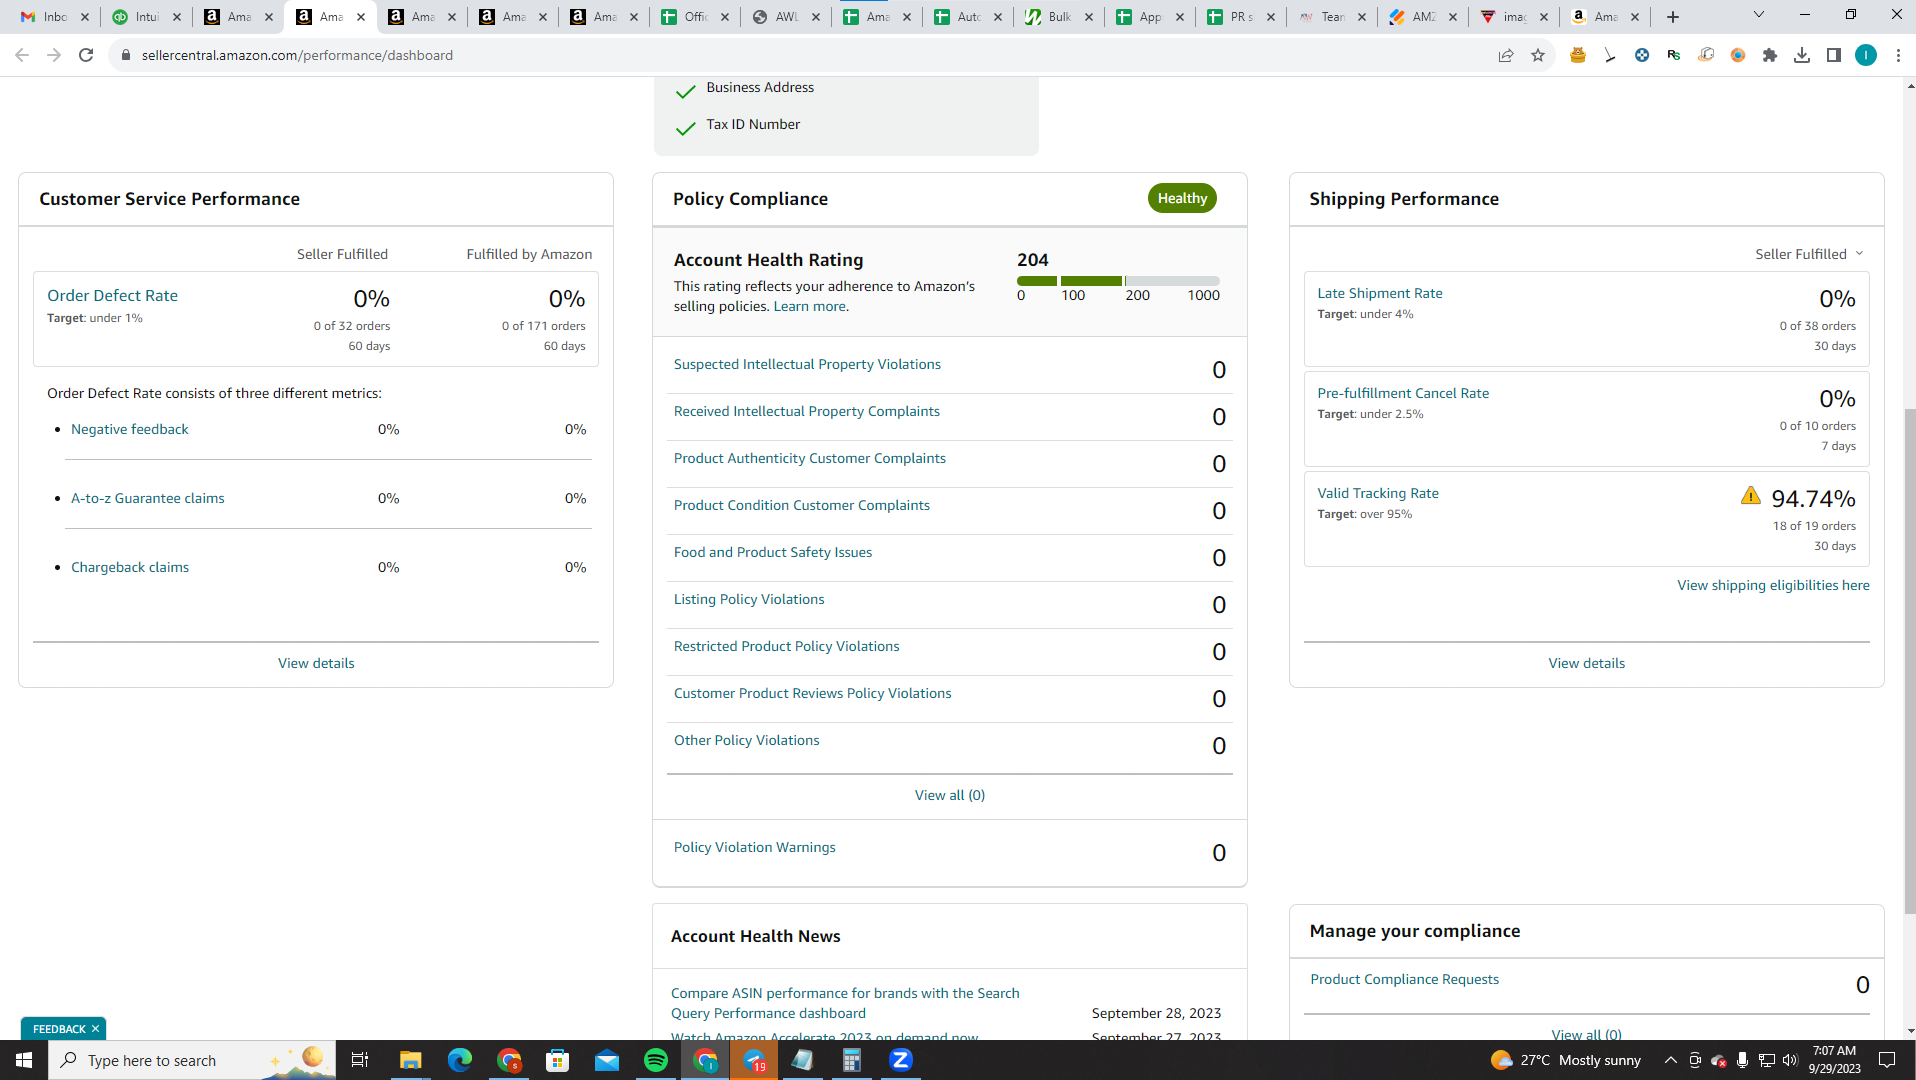Open the TunnelBear bear extension icon
1916x1080 pixels.
pyautogui.click(x=1578, y=55)
